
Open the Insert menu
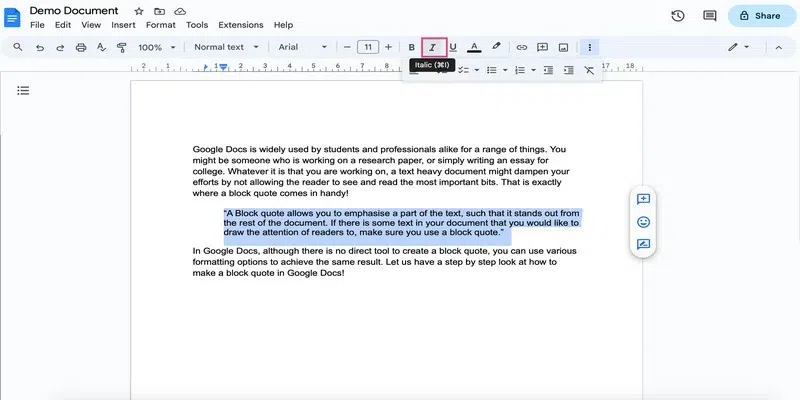pos(123,25)
